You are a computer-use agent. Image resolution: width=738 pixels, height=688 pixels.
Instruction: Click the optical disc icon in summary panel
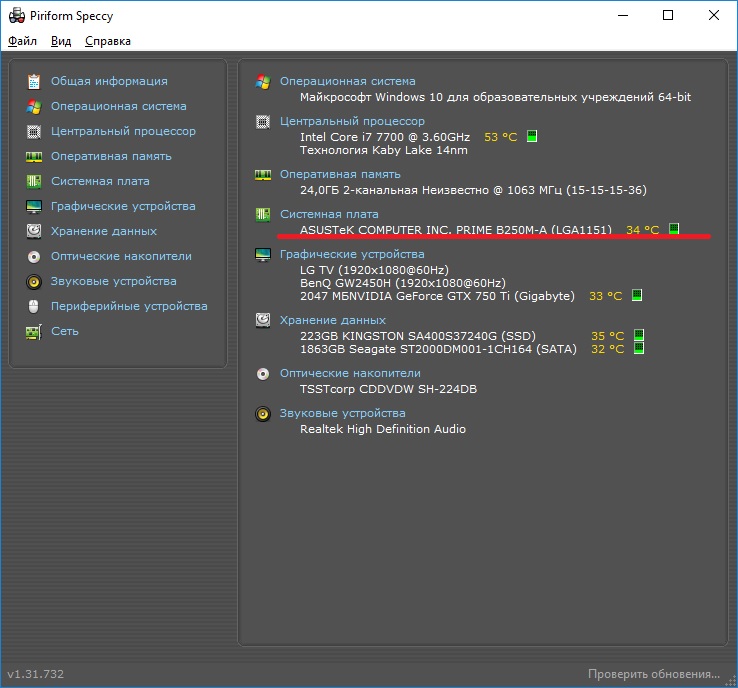[x=263, y=374]
